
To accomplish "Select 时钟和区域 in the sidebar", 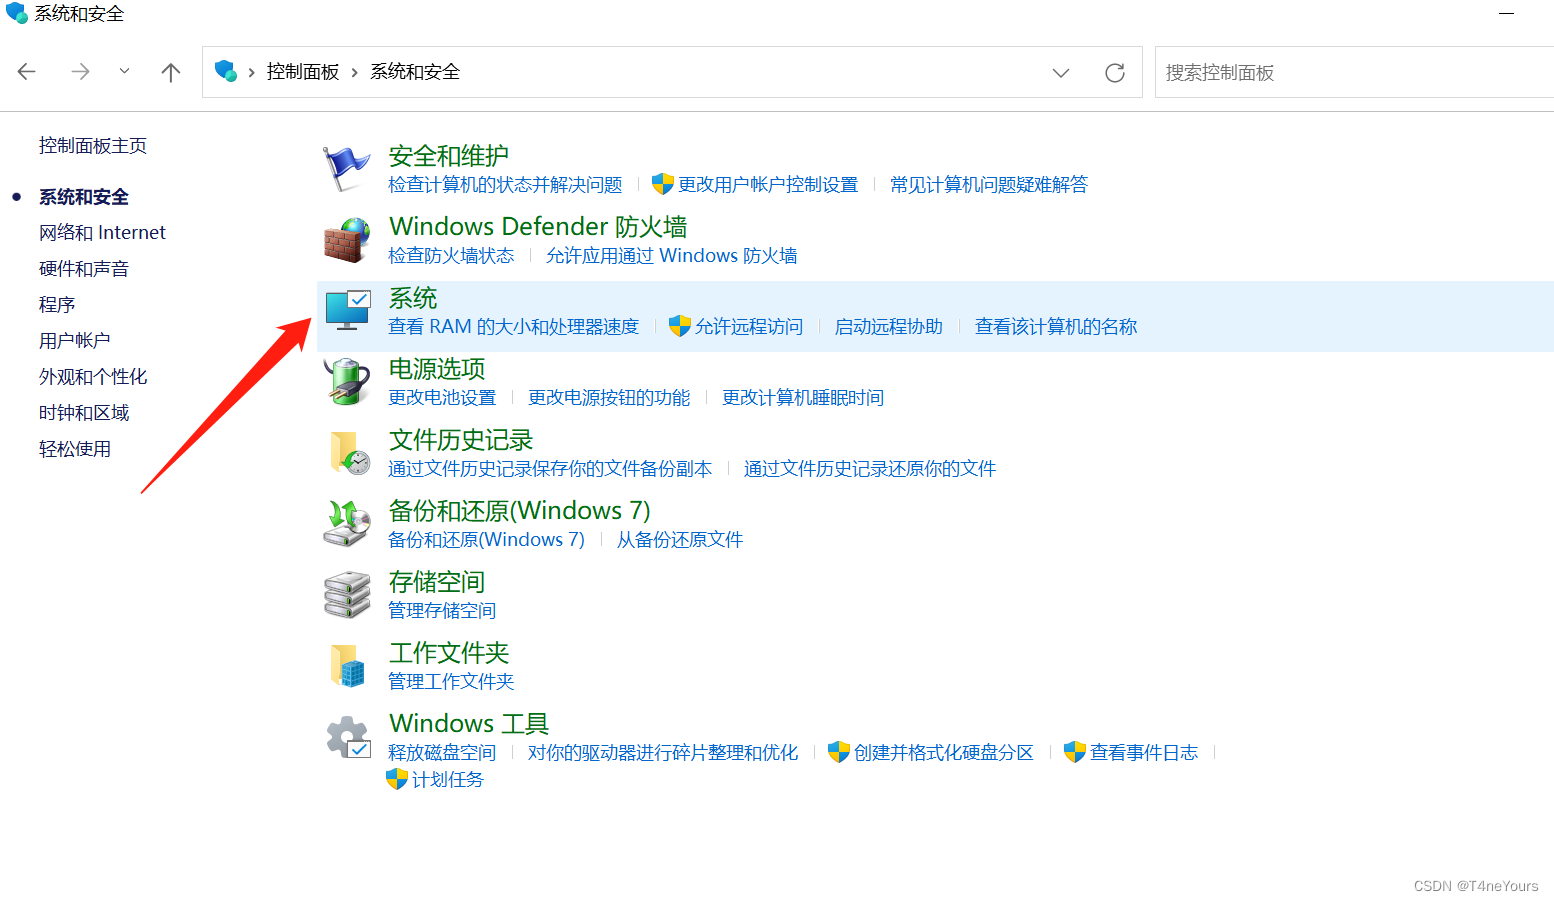I will click(x=84, y=413).
